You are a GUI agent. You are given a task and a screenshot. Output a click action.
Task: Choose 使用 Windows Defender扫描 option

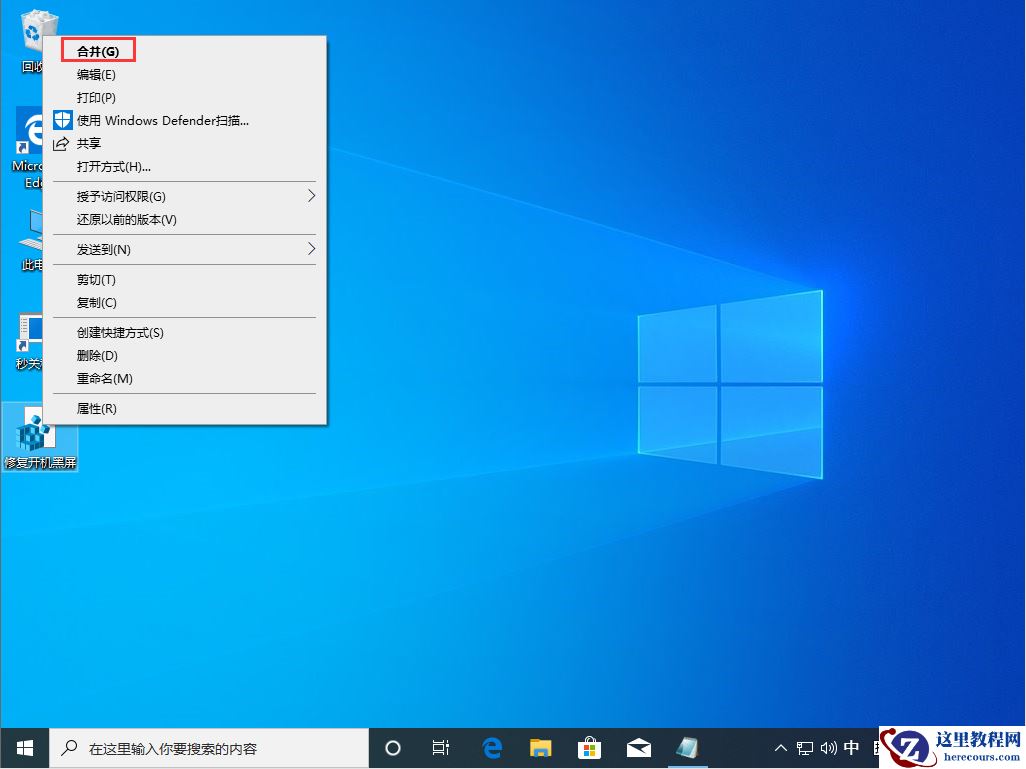(159, 120)
